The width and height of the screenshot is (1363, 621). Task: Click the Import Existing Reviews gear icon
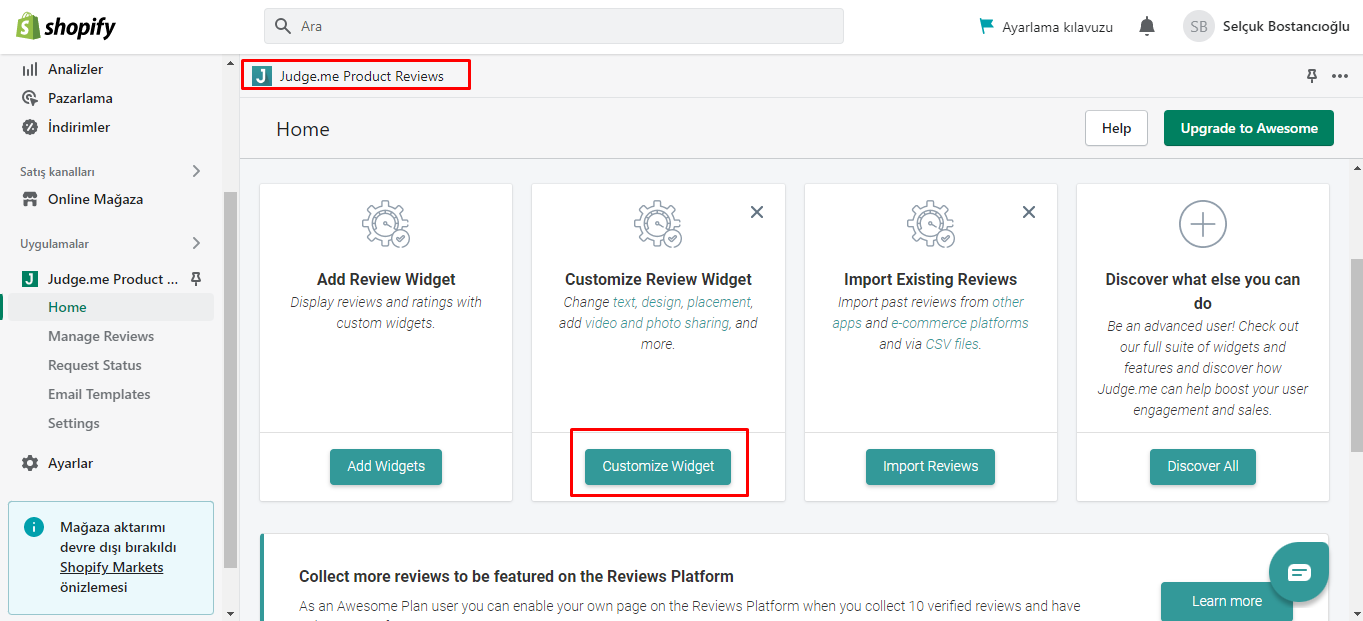(930, 224)
